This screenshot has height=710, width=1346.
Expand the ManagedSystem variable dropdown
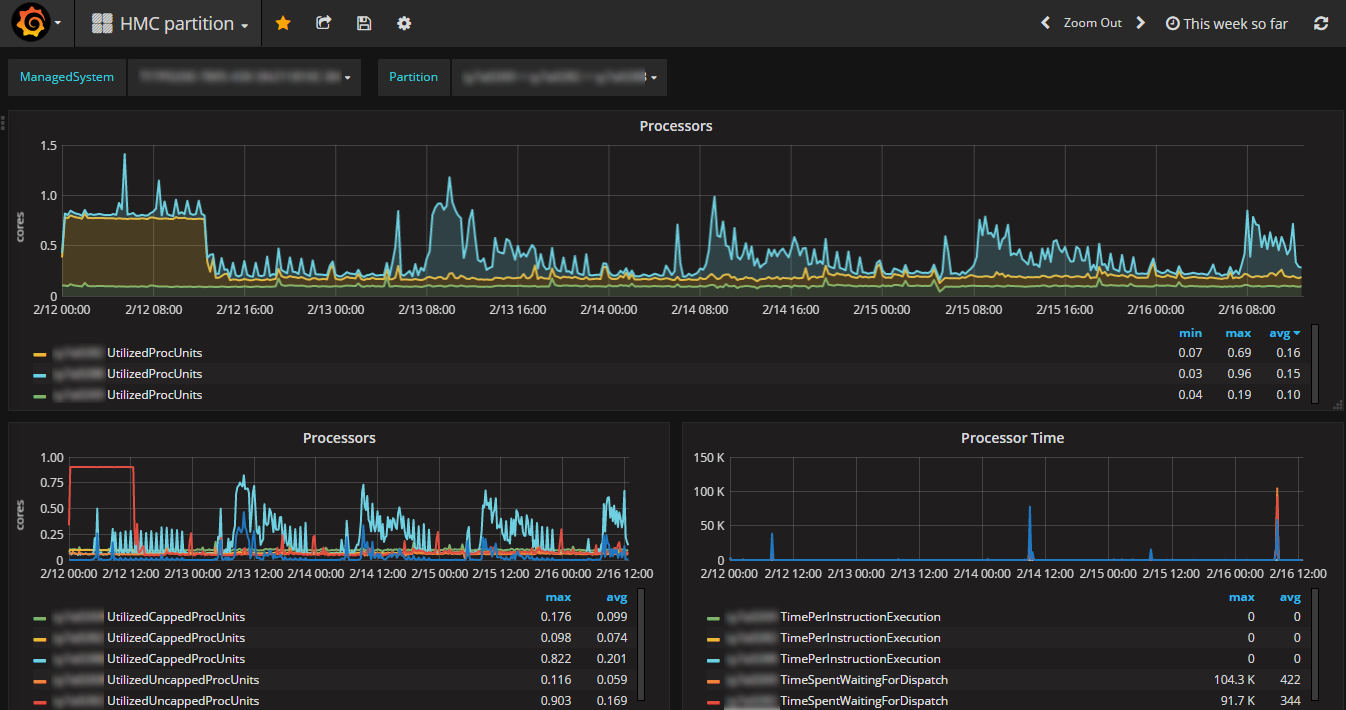pyautogui.click(x=244, y=77)
